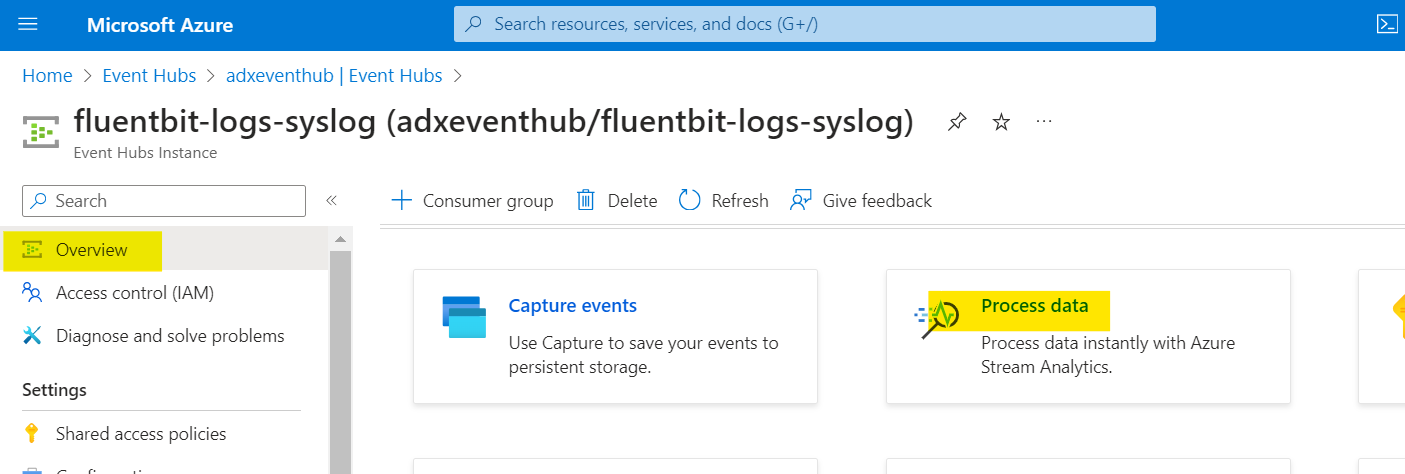Open the Event Hubs breadcrumb link
The height and width of the screenshot is (474, 1405).
click(x=149, y=75)
